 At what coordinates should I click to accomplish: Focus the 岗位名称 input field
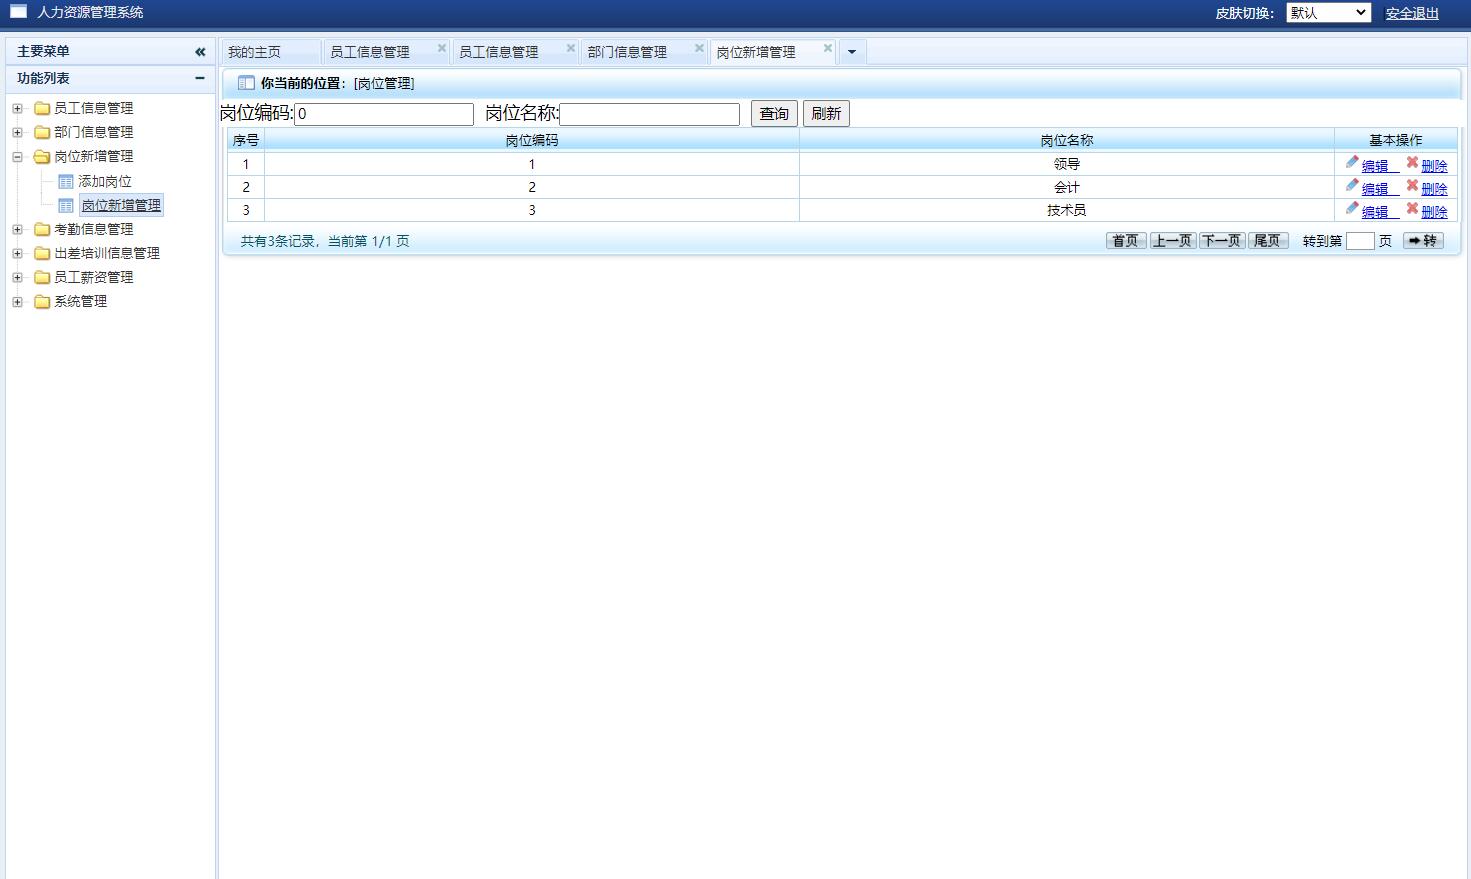650,114
